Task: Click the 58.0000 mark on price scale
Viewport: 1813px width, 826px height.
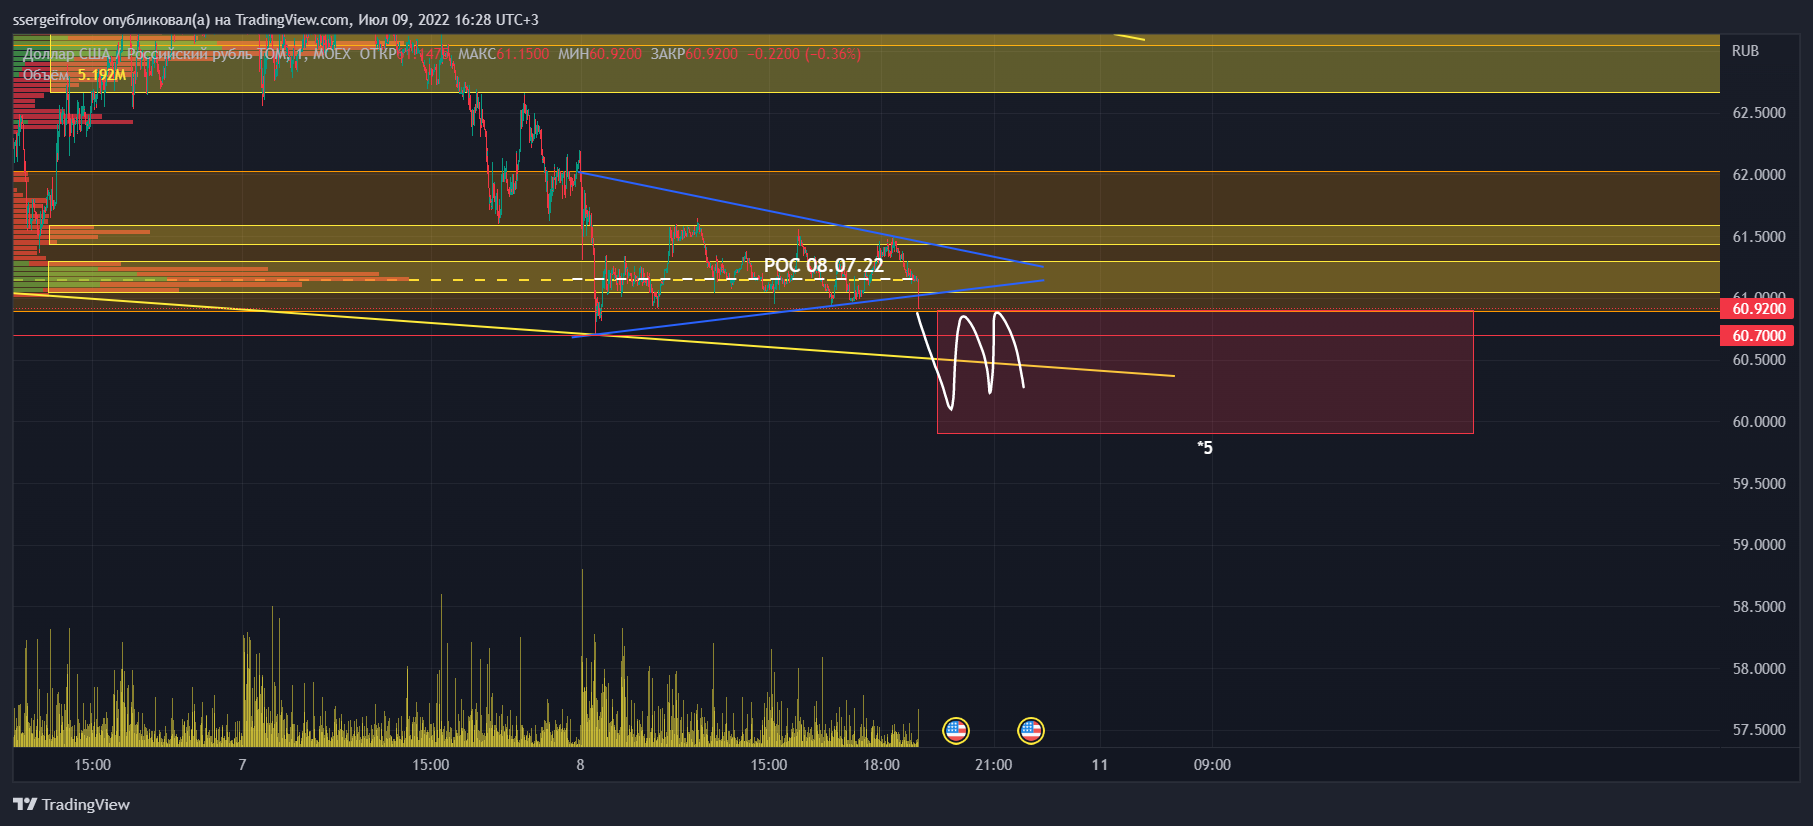Action: [x=1758, y=668]
